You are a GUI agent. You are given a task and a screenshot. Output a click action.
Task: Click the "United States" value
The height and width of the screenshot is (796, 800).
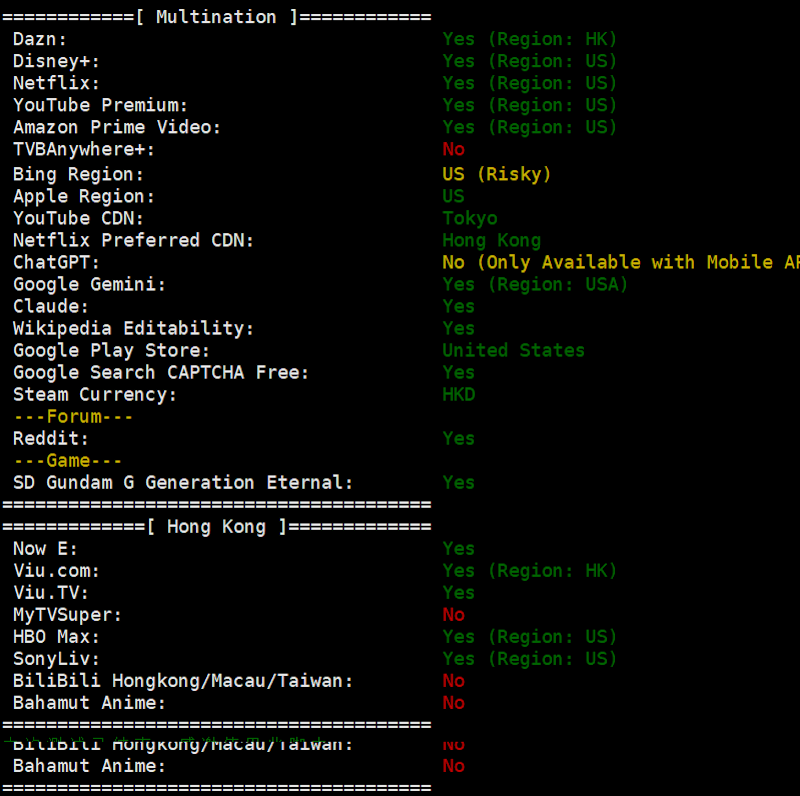(x=513, y=351)
